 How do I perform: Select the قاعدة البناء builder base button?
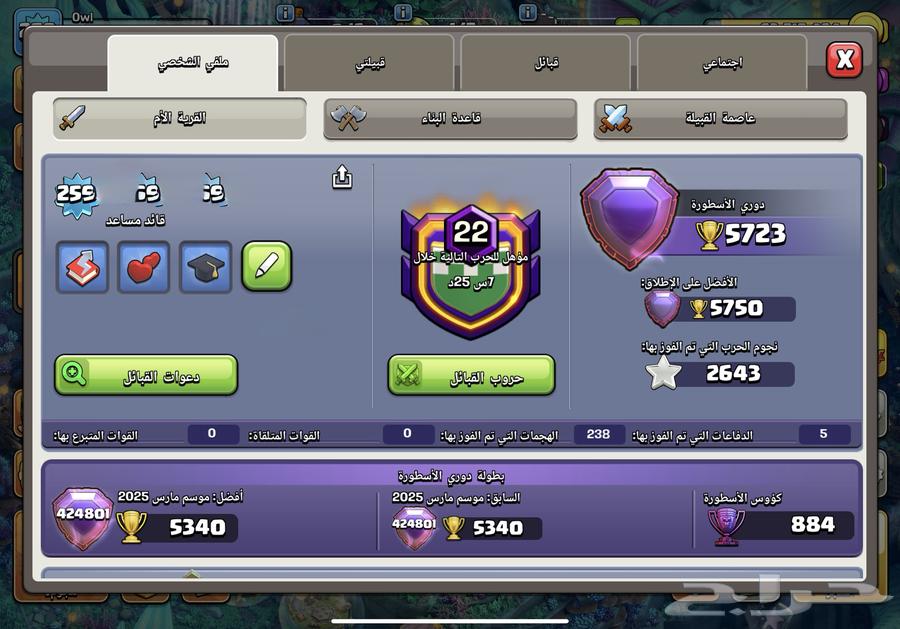point(450,118)
